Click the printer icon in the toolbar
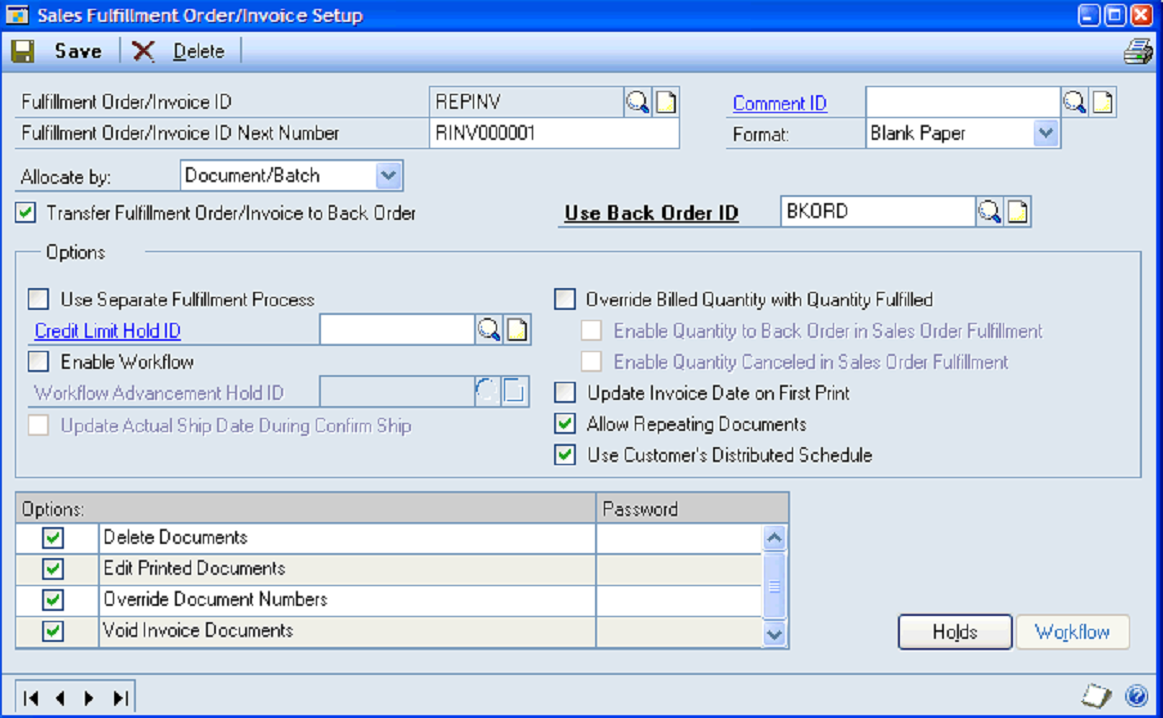The height and width of the screenshot is (718, 1163). [1138, 51]
